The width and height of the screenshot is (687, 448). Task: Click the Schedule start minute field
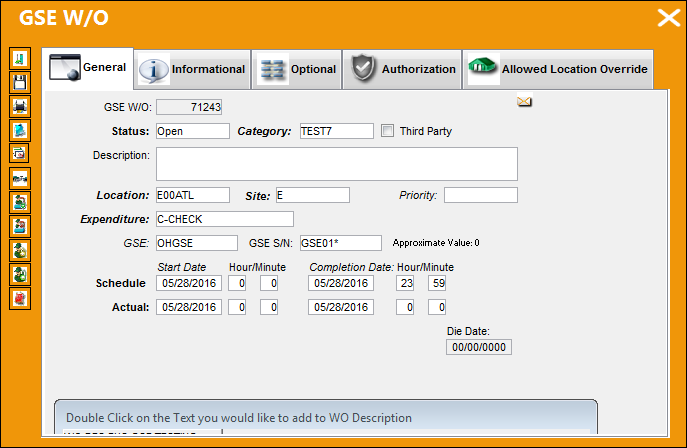pyautogui.click(x=269, y=283)
